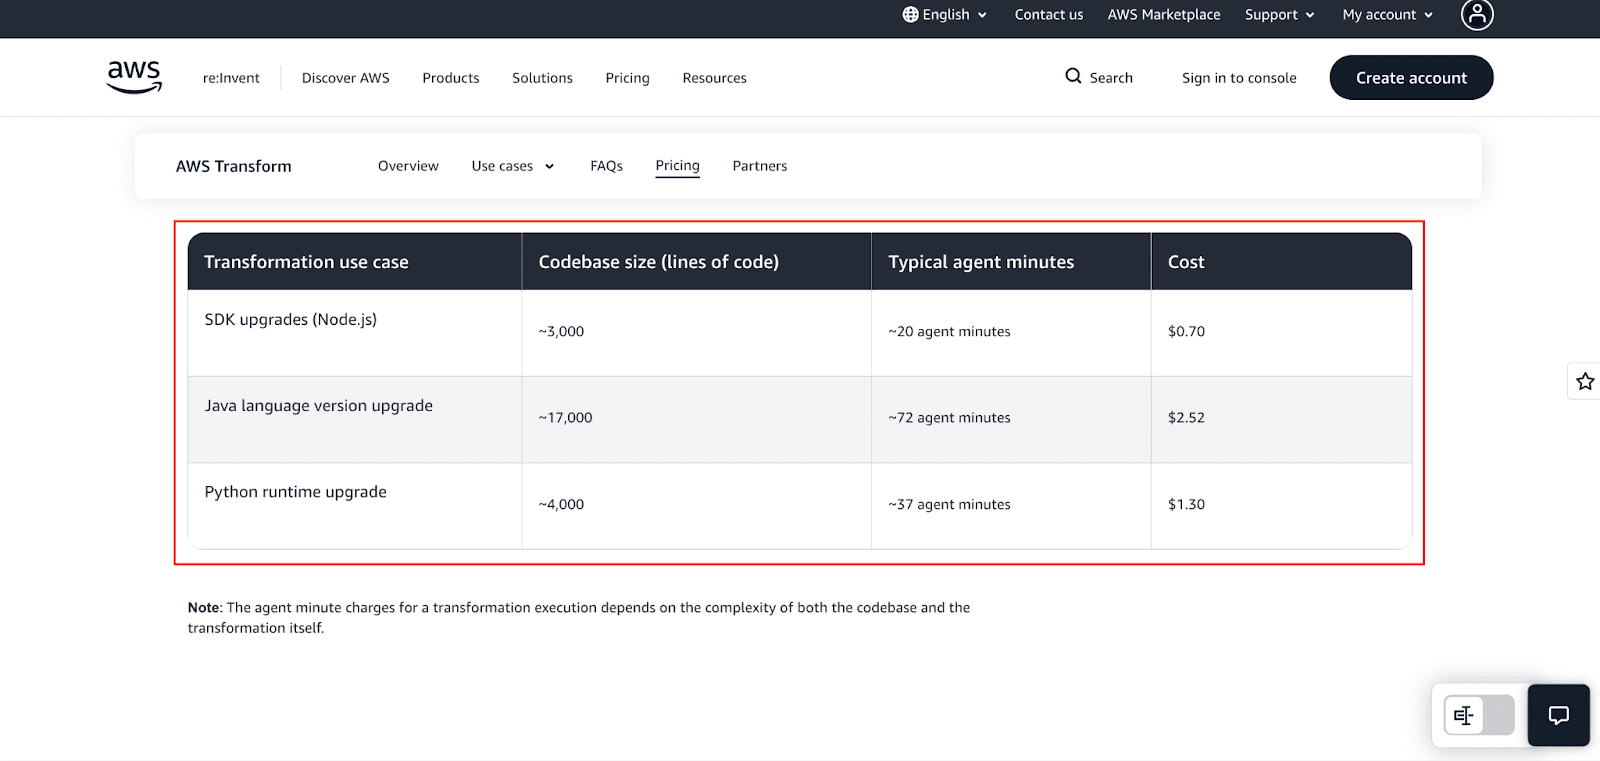Click the bookmark star icon
The image size is (1600, 761).
(x=1585, y=381)
